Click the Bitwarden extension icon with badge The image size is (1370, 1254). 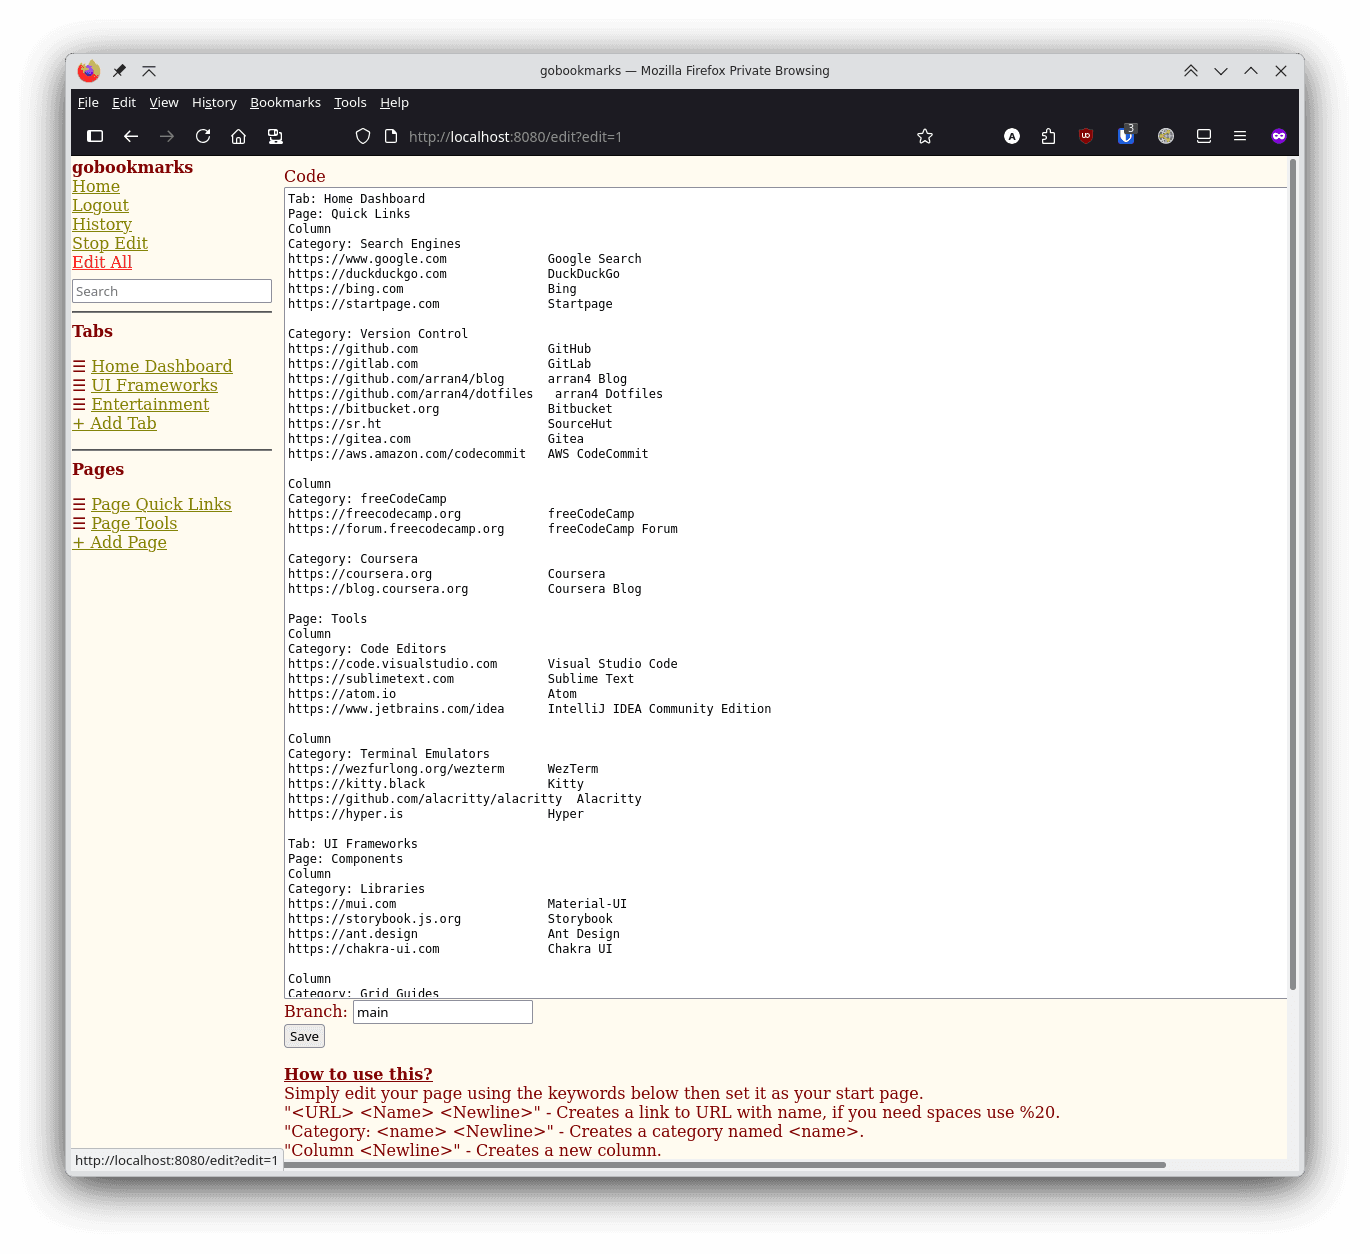coord(1126,136)
